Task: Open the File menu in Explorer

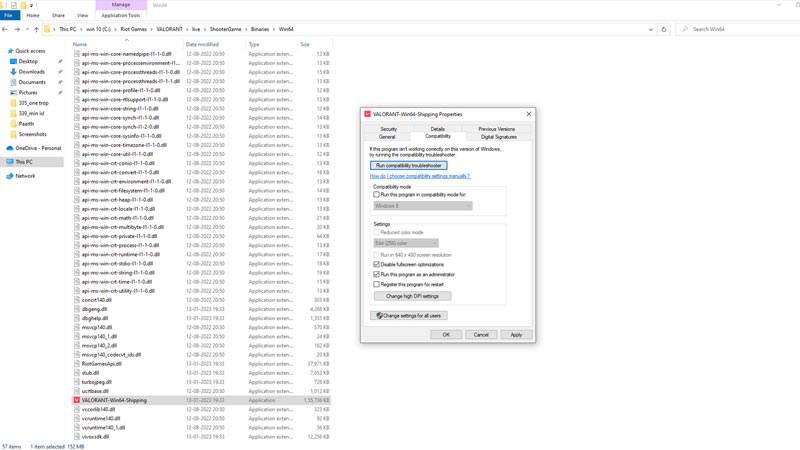Action: click(9, 15)
